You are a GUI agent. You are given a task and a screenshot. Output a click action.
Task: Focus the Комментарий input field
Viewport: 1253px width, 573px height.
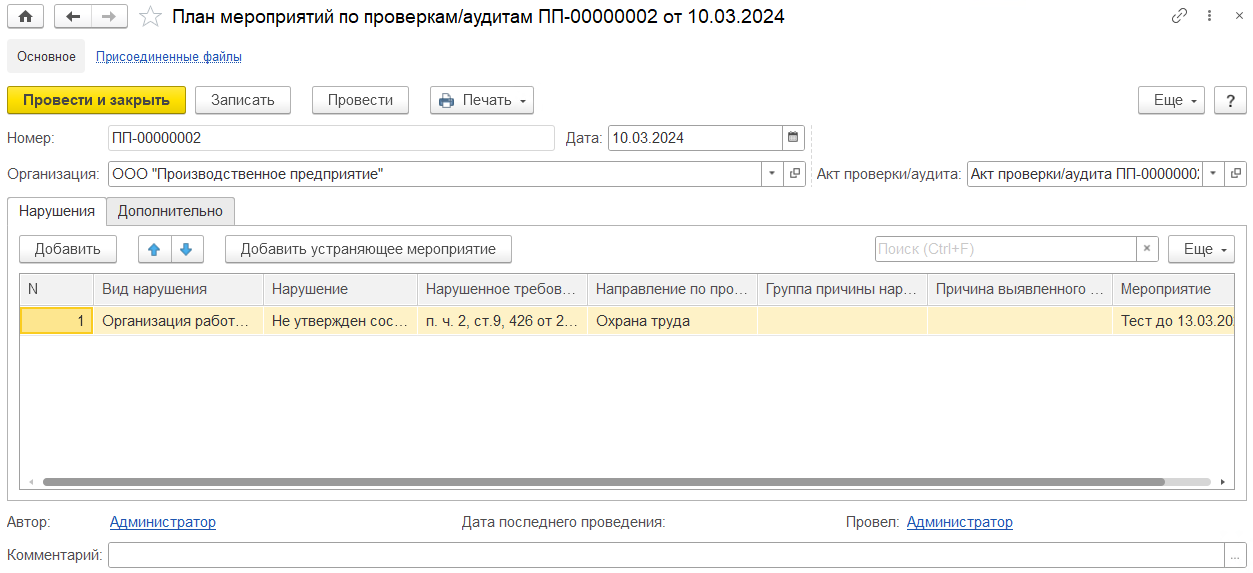point(665,555)
